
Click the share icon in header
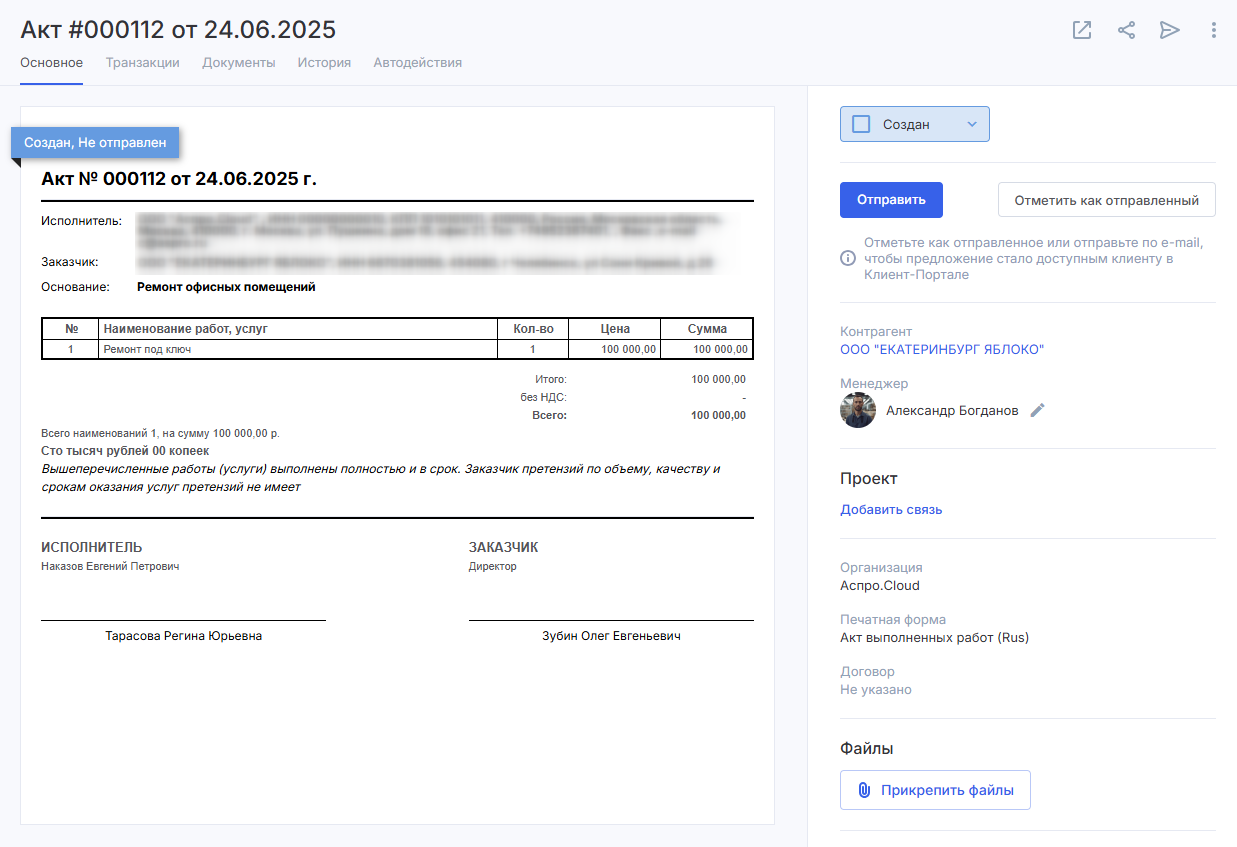1126,30
